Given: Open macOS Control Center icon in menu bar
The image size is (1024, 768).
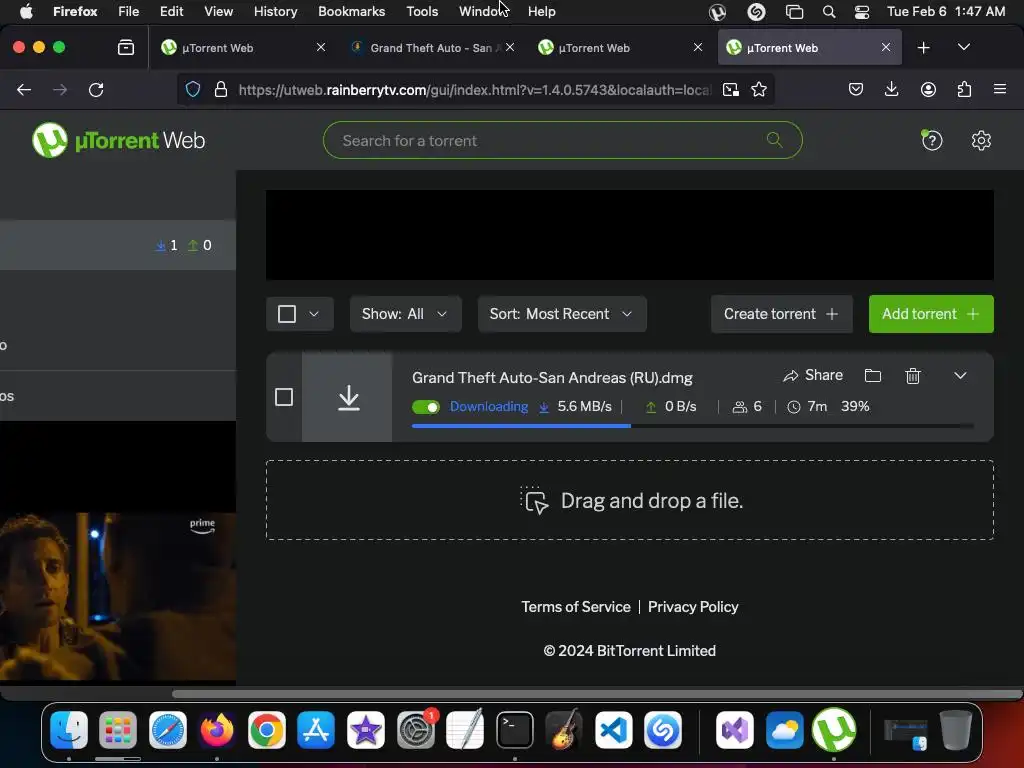Looking at the screenshot, I should [x=862, y=12].
